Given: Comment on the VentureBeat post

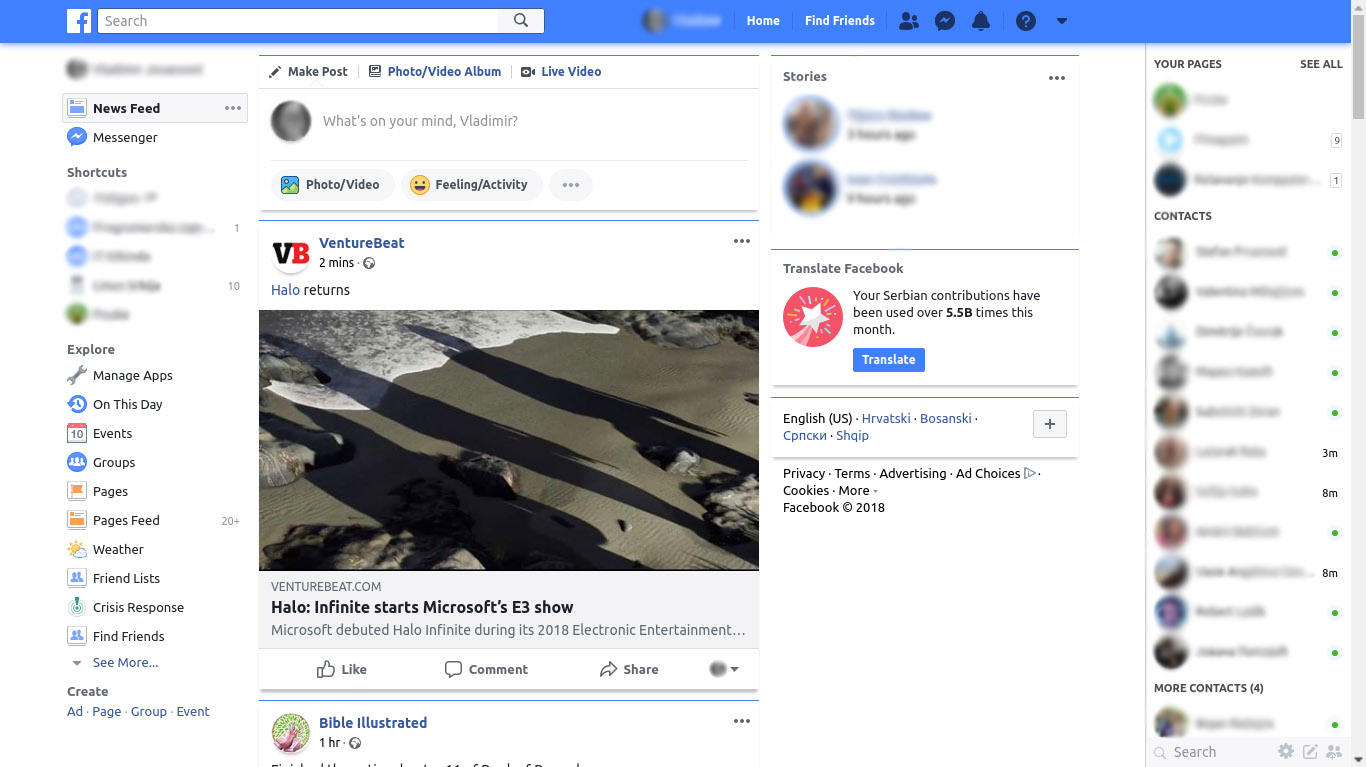Looking at the screenshot, I should [x=486, y=669].
